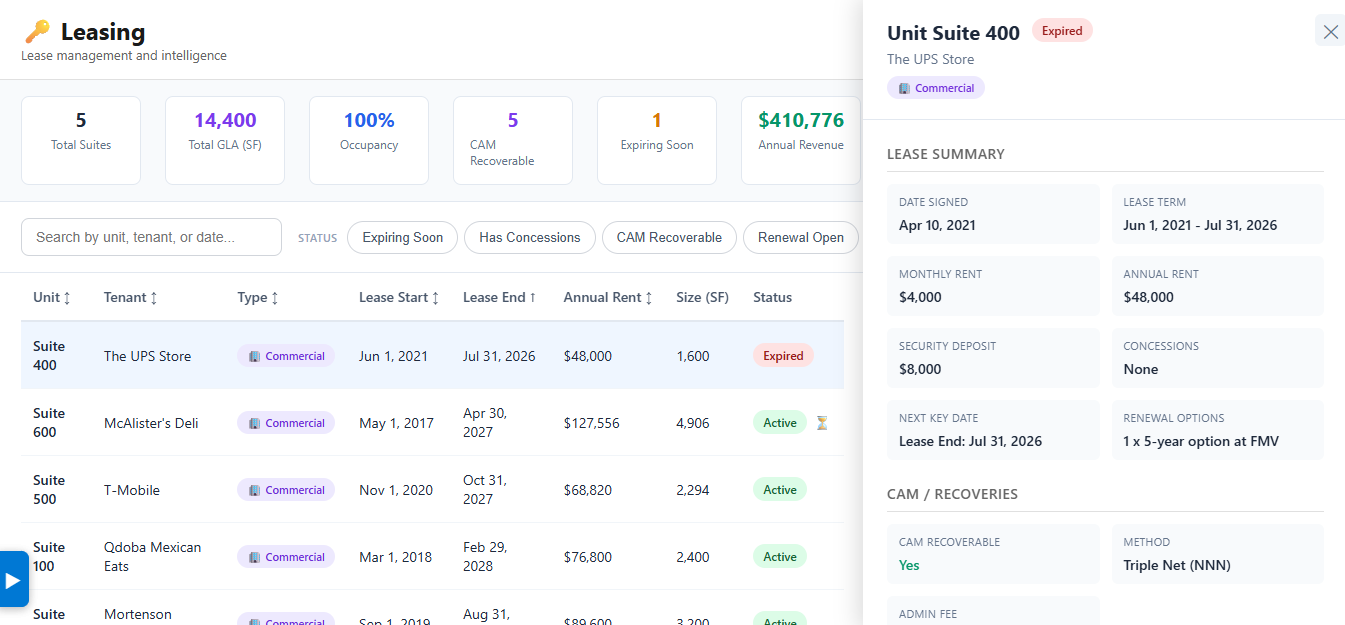Click the Concessions None field
This screenshot has height=625, width=1345.
click(x=1217, y=358)
